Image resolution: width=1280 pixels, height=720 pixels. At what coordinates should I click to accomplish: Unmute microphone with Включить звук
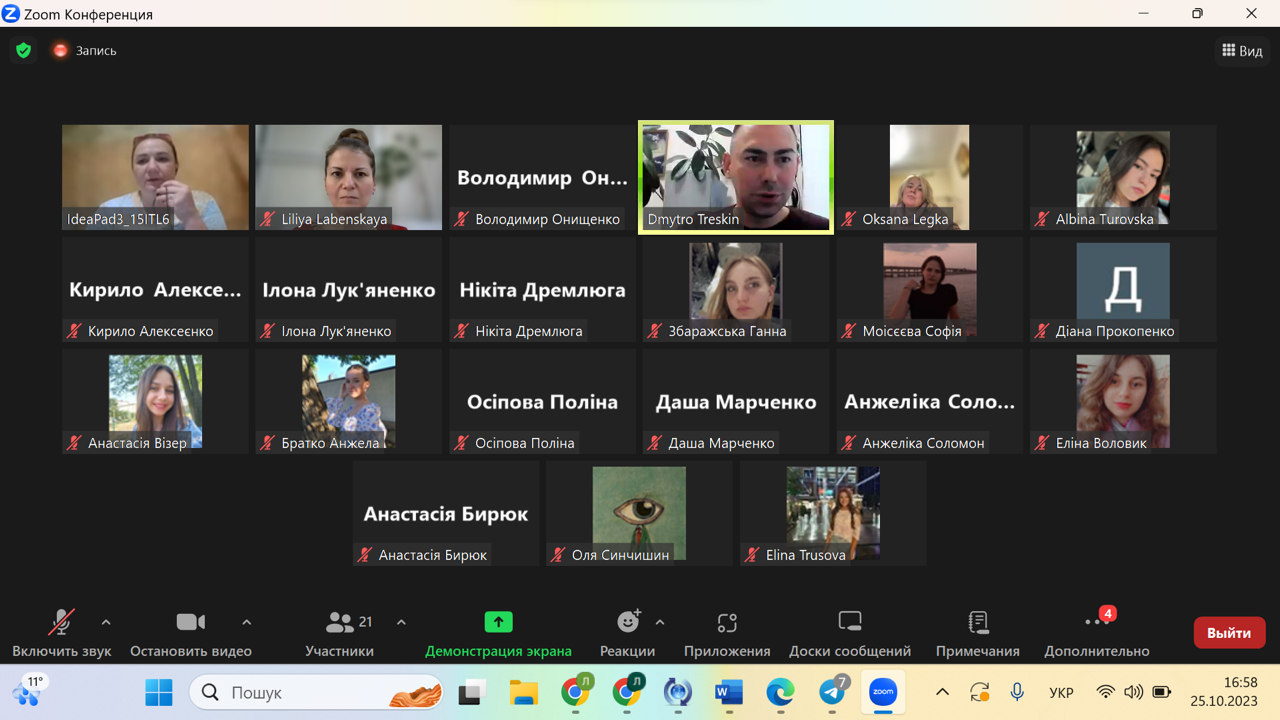[x=61, y=634]
